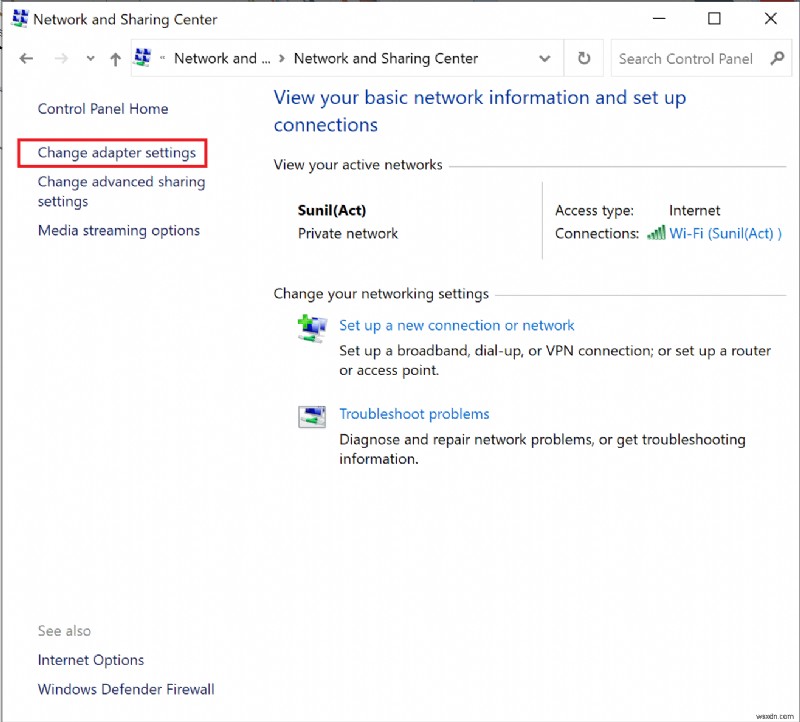Click the 'Internet' access type value

pyautogui.click(x=694, y=210)
